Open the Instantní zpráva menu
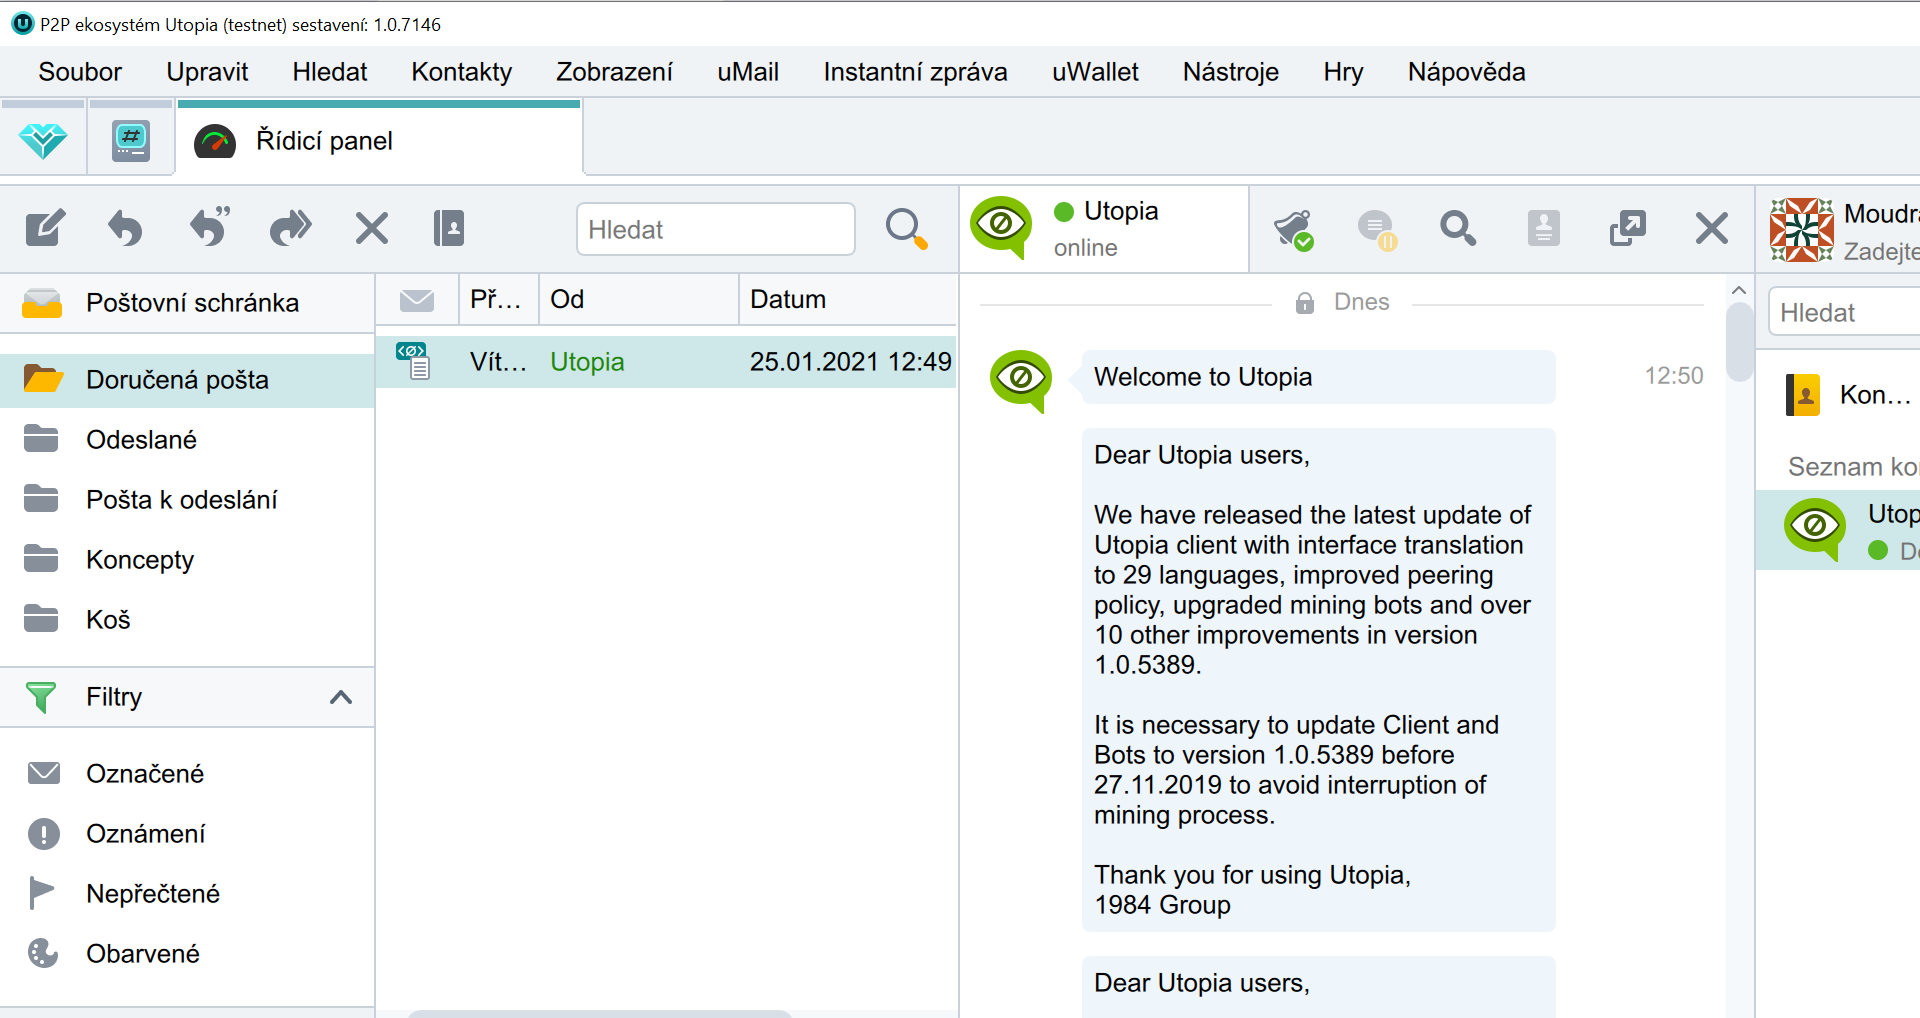 tap(915, 72)
